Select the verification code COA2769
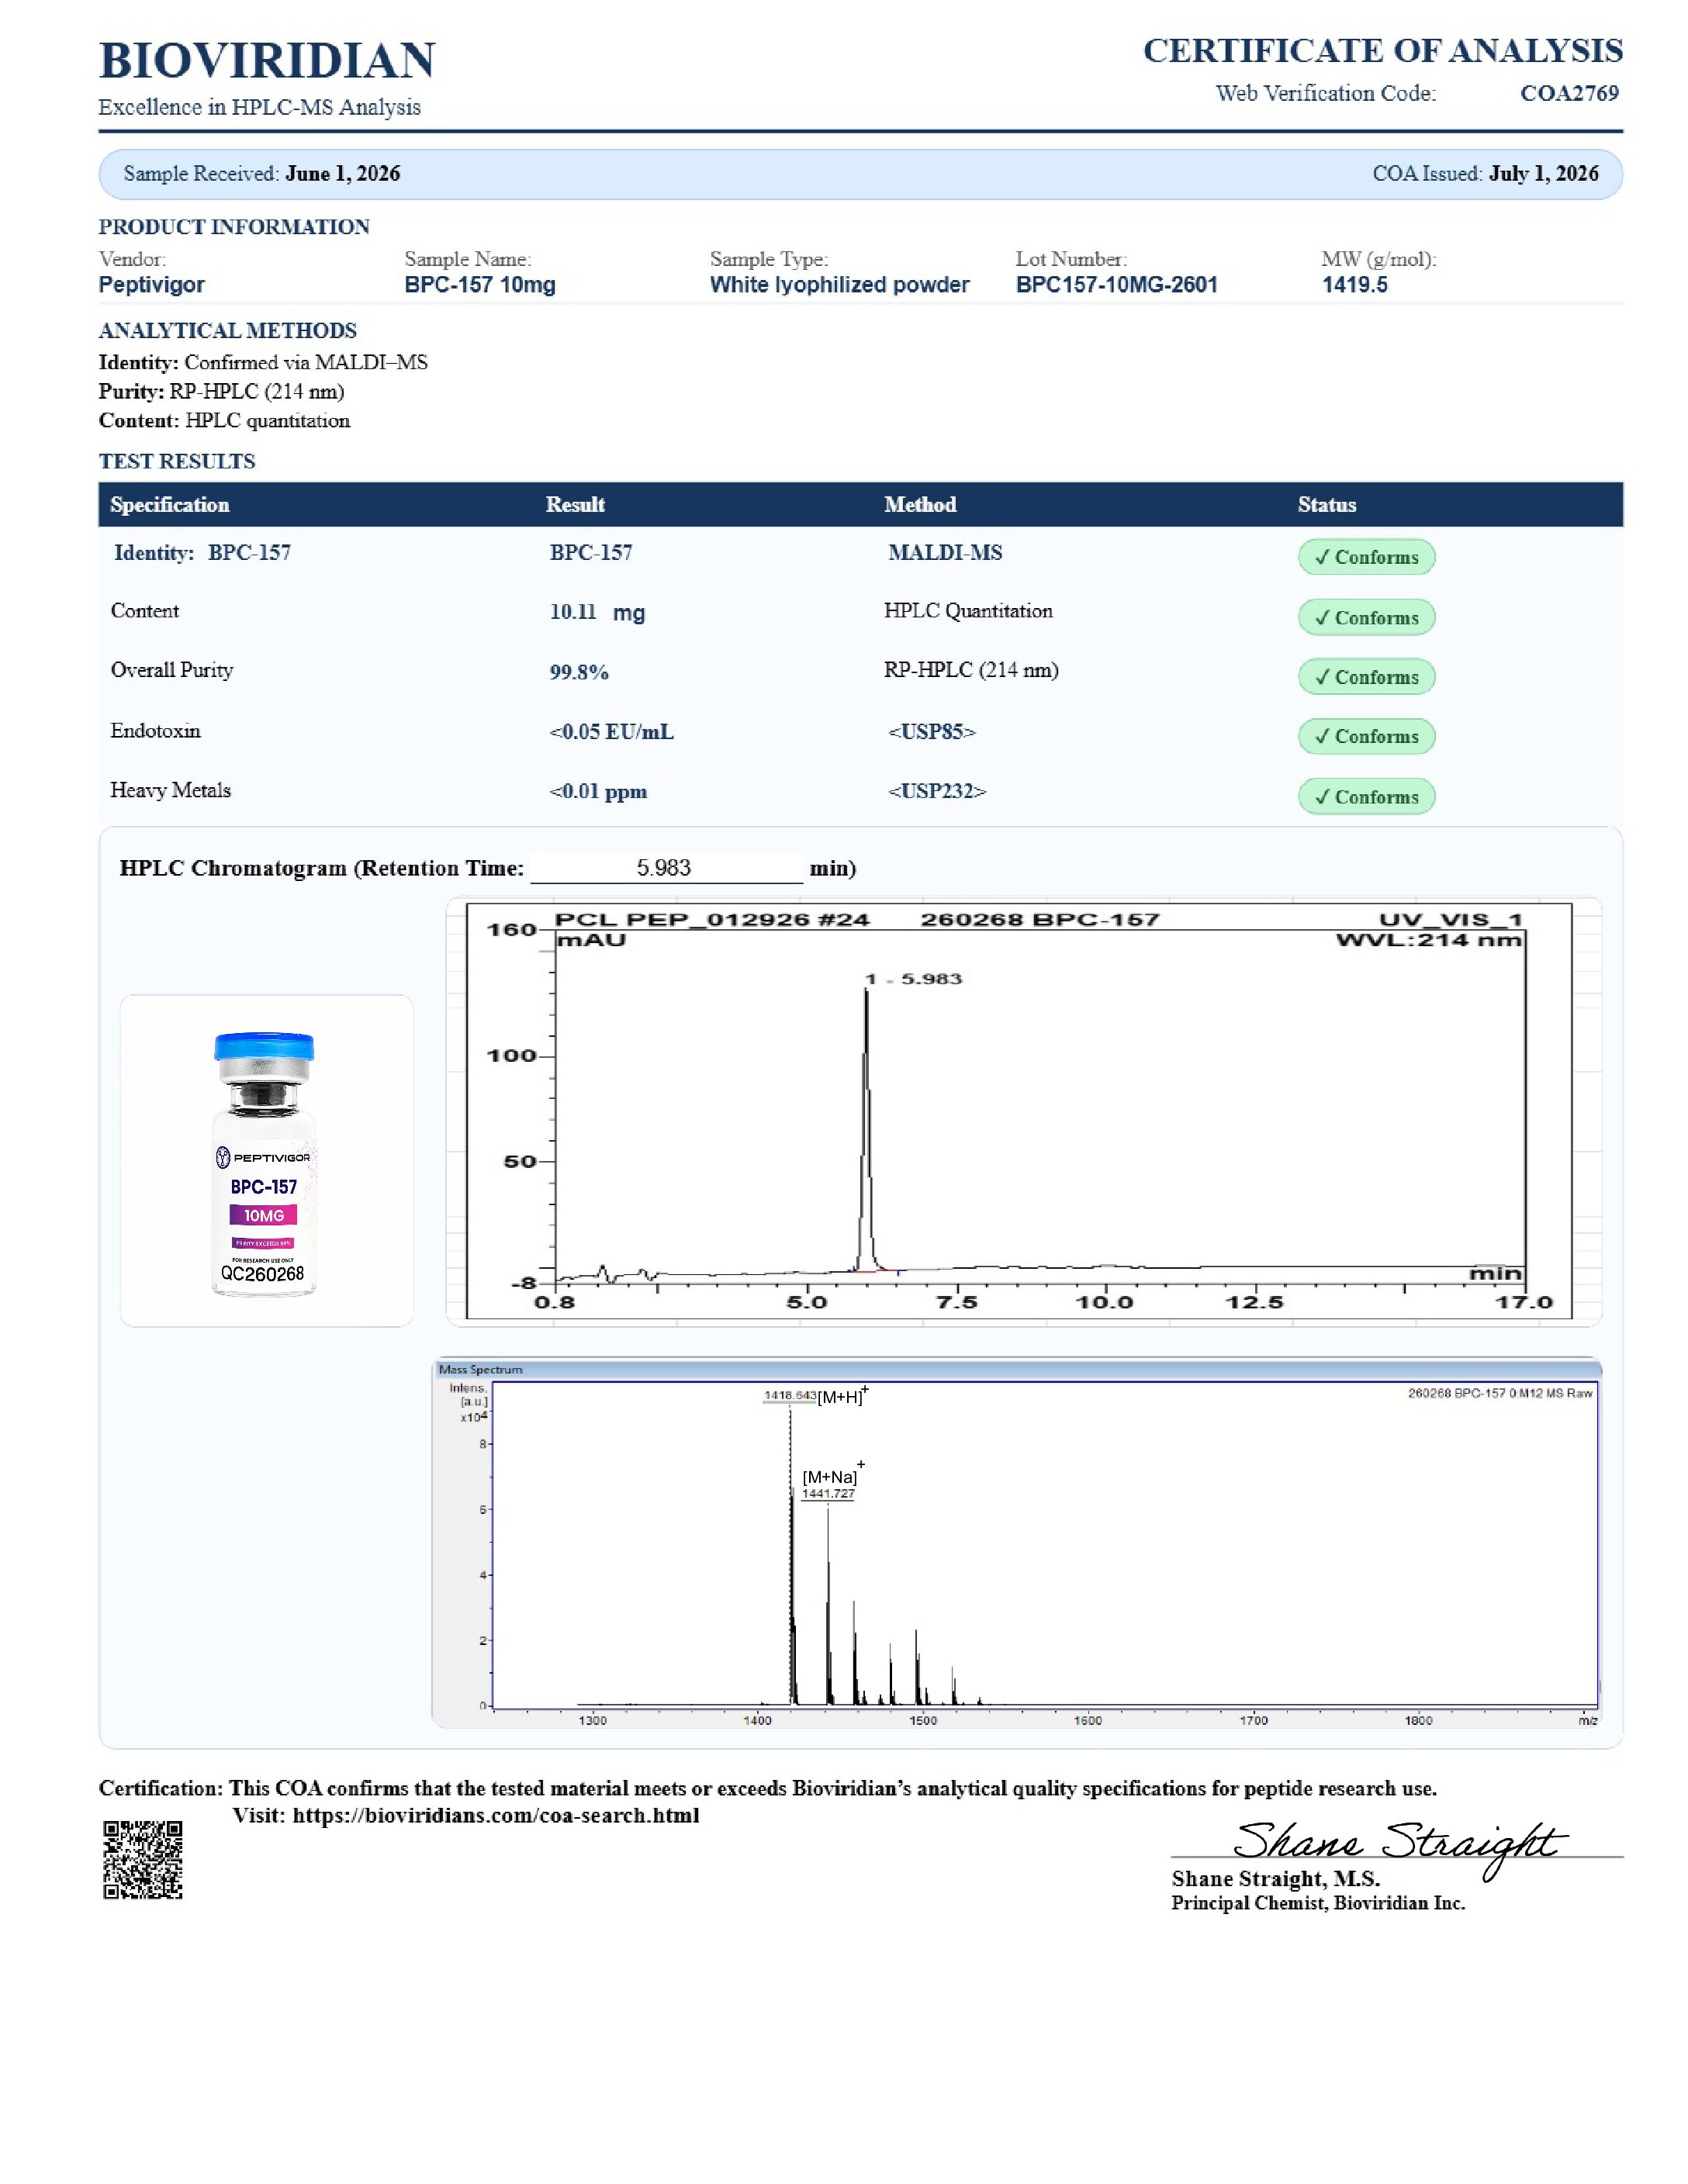 (x=1569, y=93)
